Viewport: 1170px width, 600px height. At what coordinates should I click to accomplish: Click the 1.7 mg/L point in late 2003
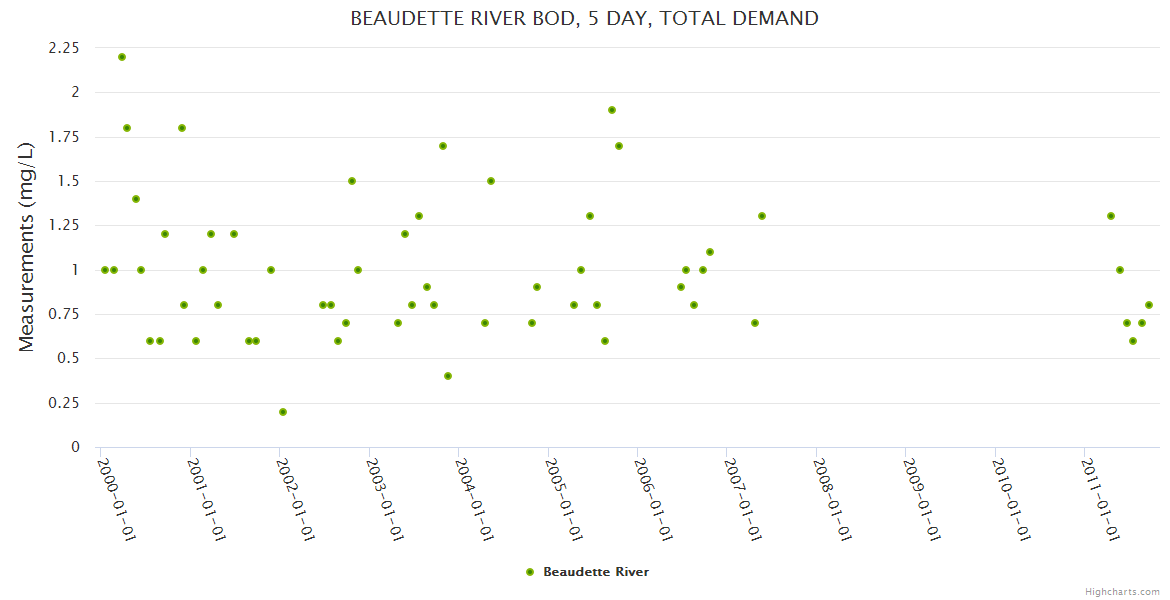443,146
